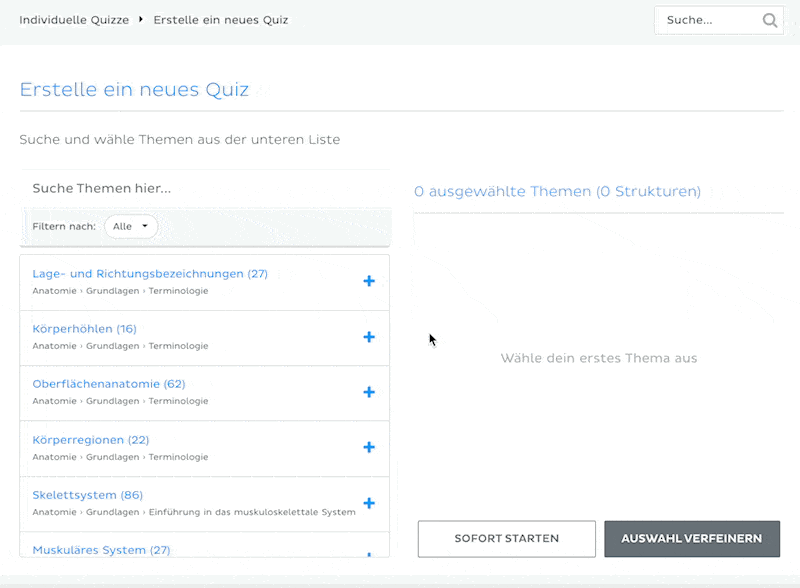This screenshot has width=800, height=588.
Task: Add Lage- und Richtungsbezeichnungen topic with plus
Action: [369, 281]
